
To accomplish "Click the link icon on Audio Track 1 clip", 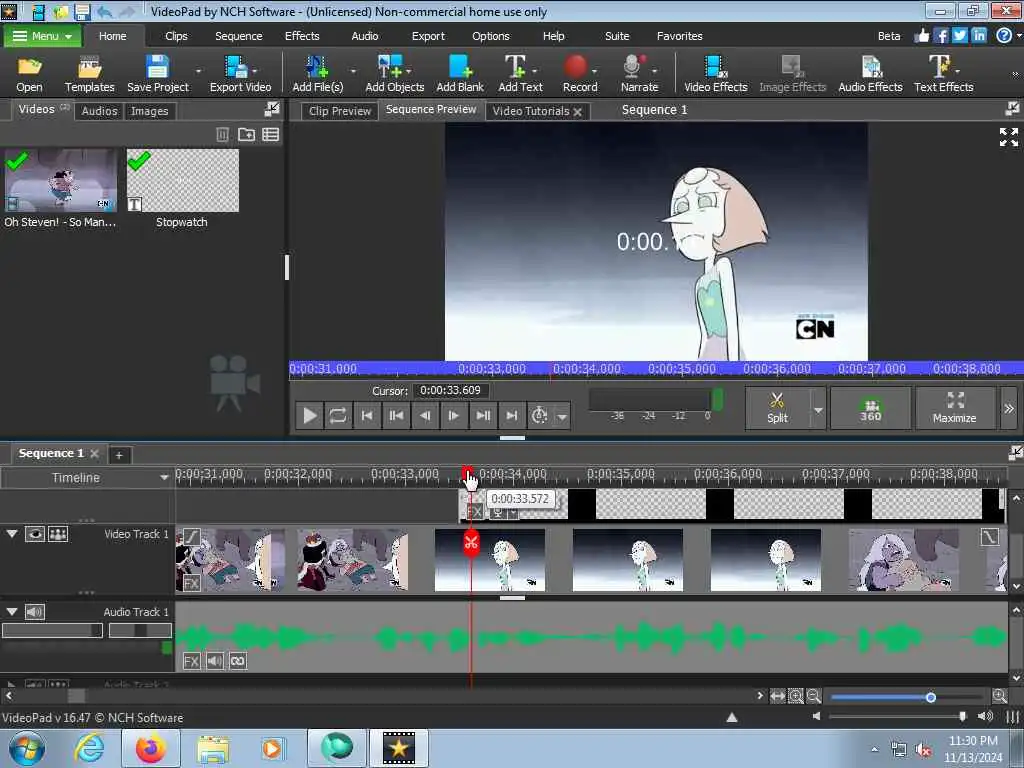I will point(238,661).
